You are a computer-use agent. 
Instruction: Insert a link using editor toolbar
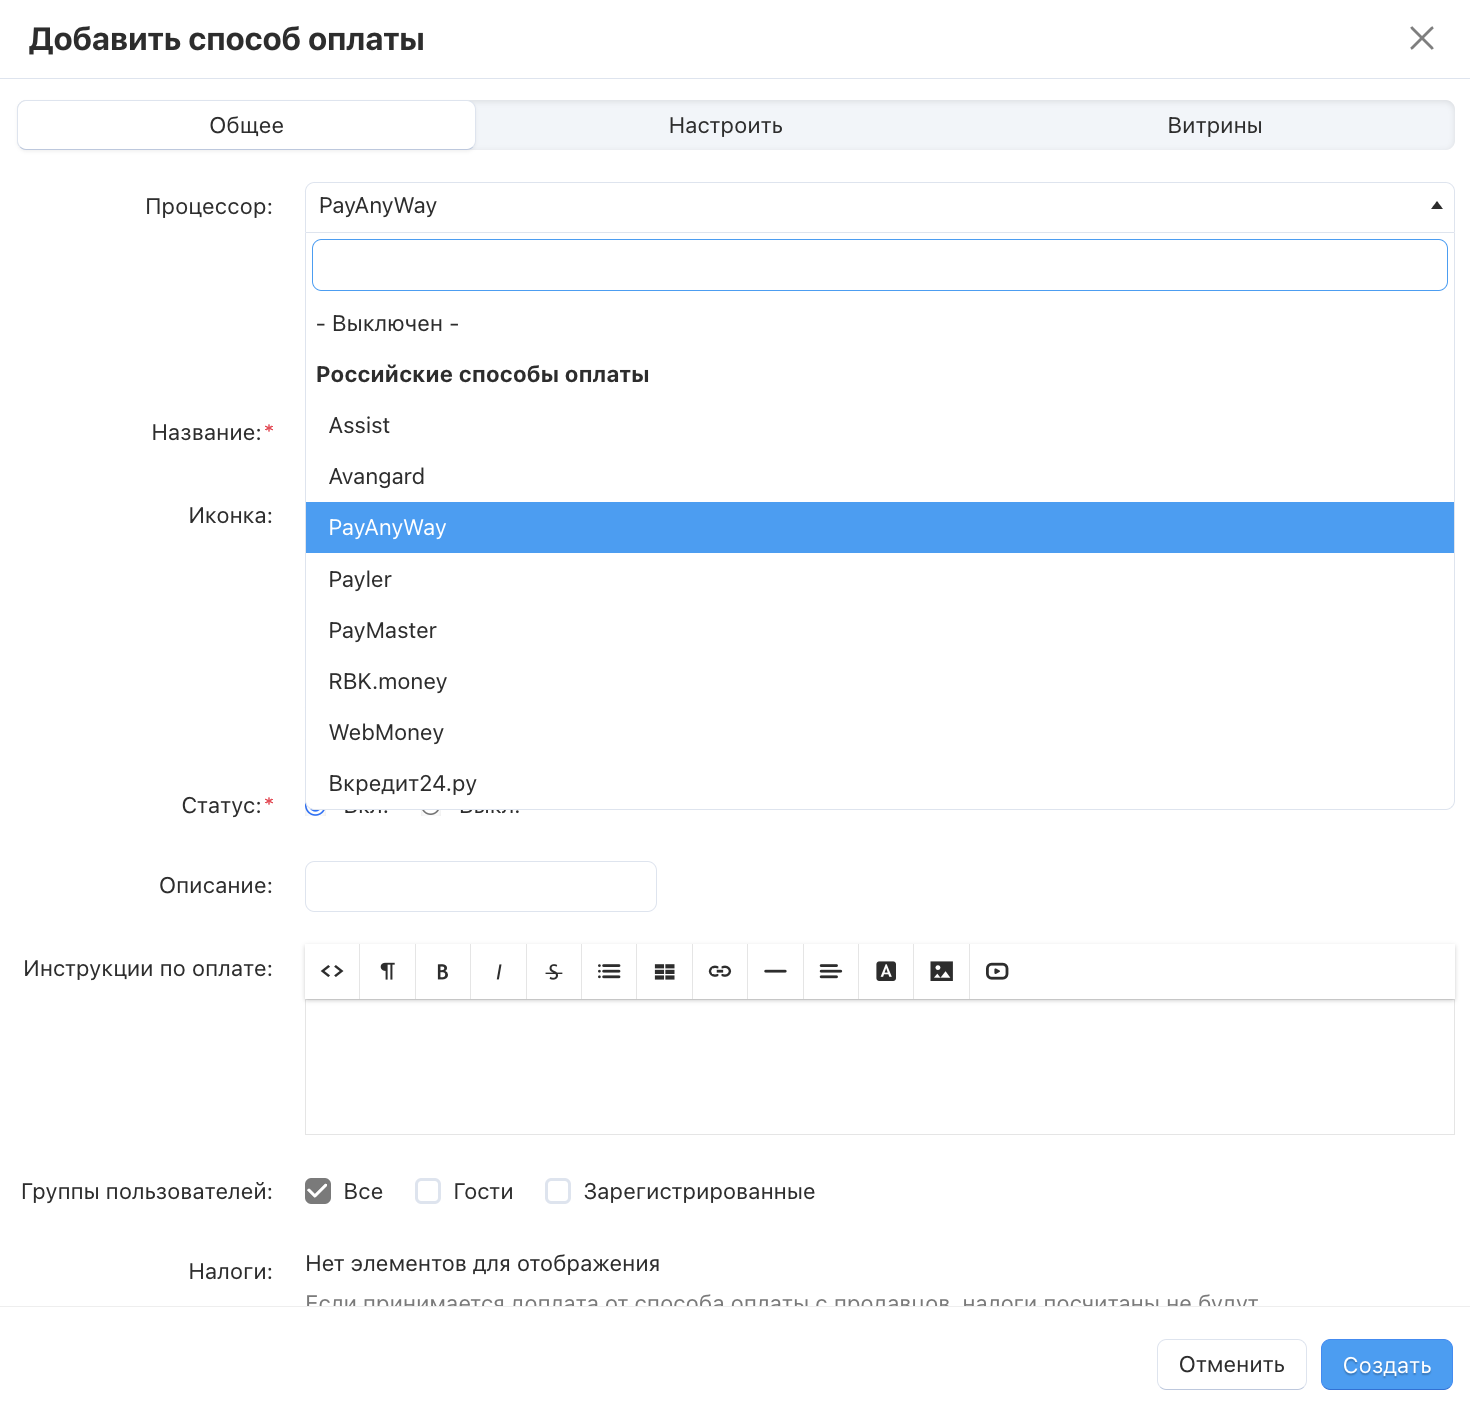[720, 971]
